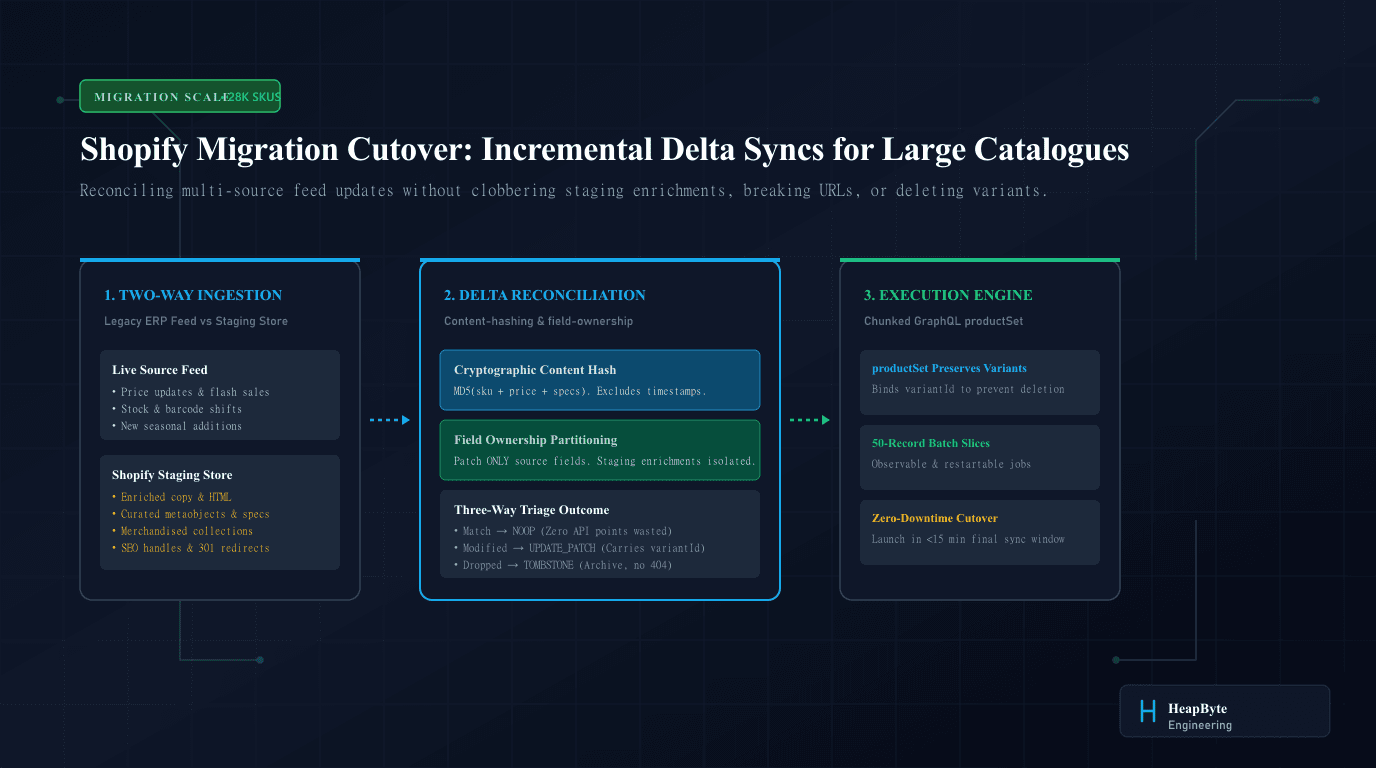1376x768 pixels.
Task: Click 'Content-hashing & field-ownership' subtitle
Action: pyautogui.click(x=539, y=321)
